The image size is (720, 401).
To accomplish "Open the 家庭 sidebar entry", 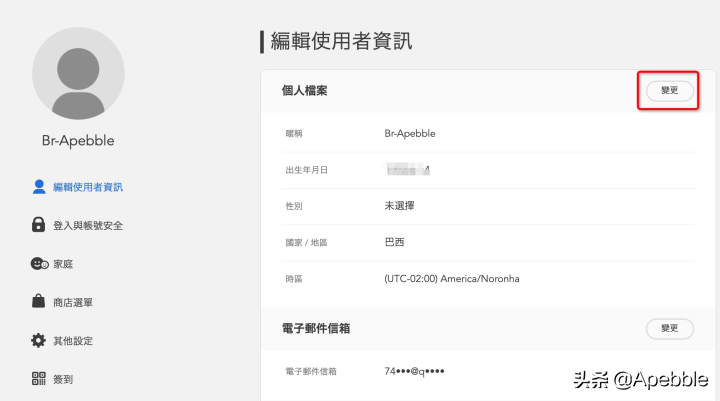I will (63, 264).
